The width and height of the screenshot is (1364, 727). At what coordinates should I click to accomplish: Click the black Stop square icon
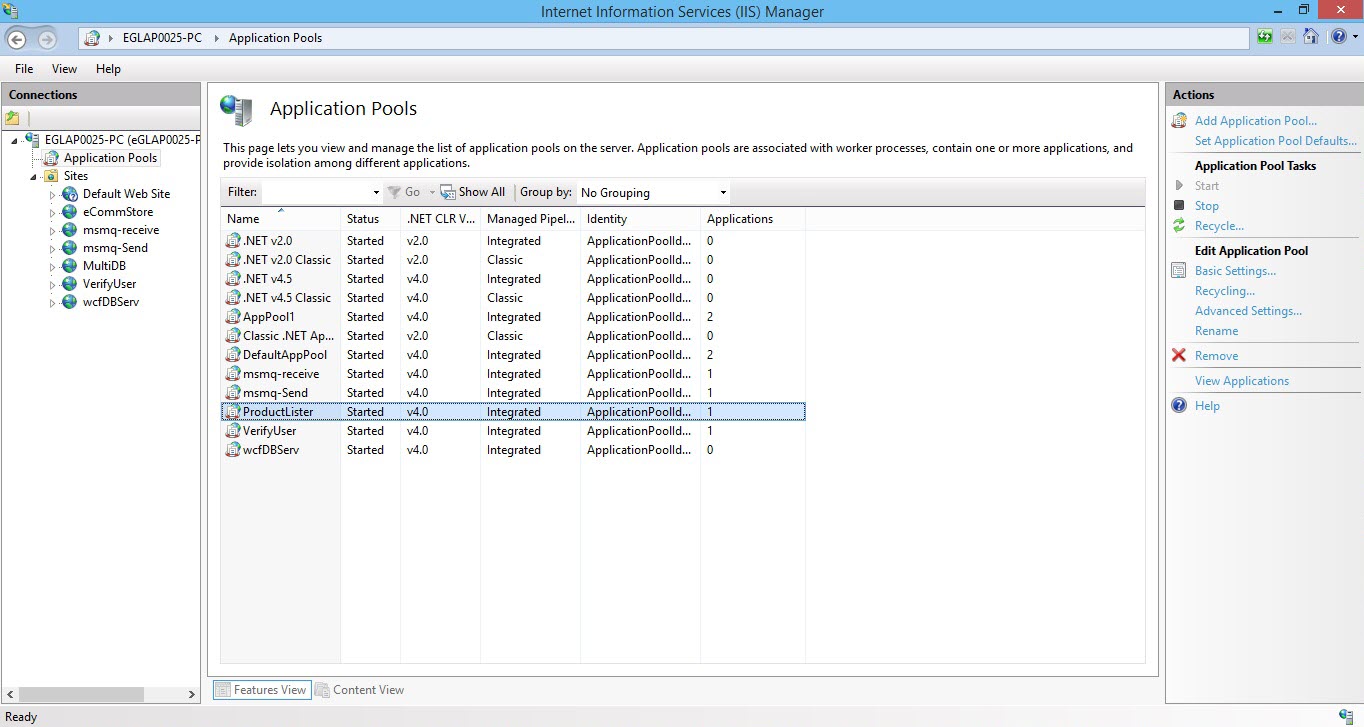coord(1179,206)
